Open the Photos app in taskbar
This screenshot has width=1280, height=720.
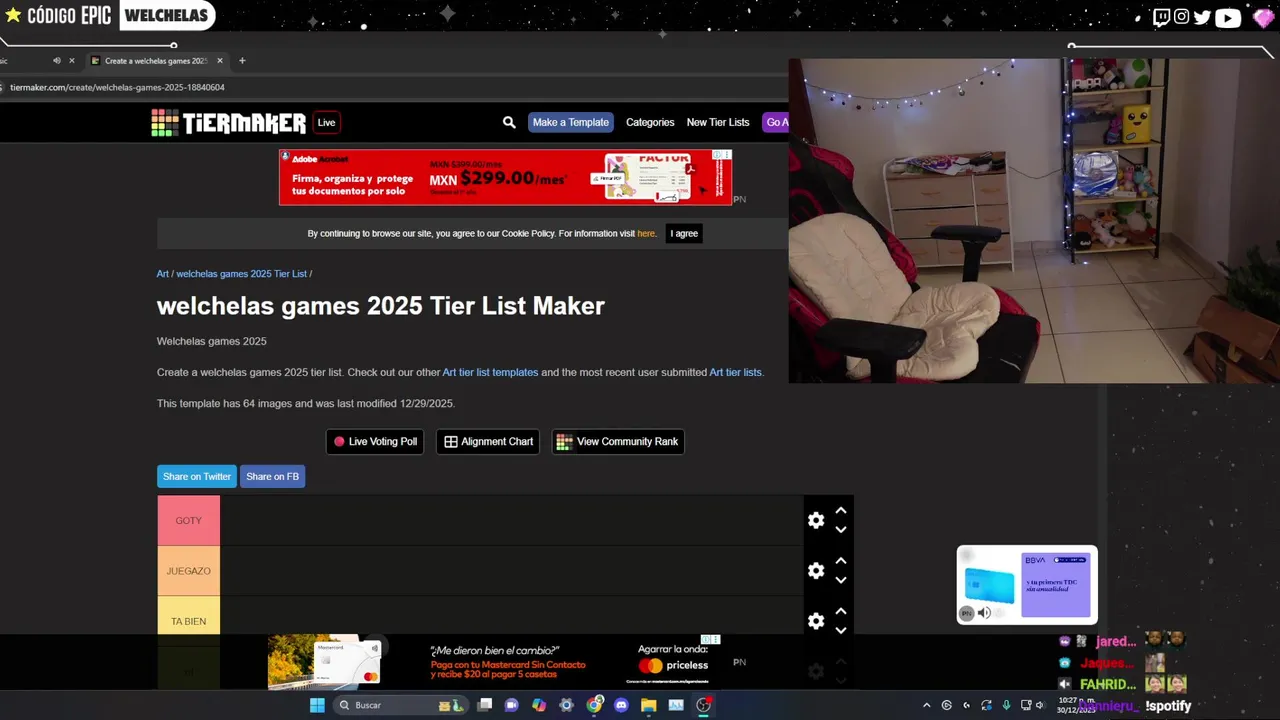tap(676, 705)
